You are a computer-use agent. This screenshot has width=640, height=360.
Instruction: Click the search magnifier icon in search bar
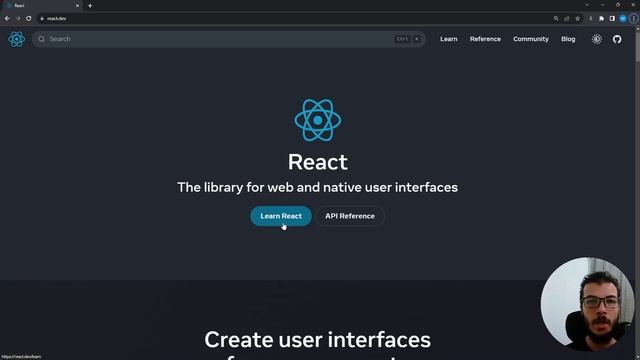pyautogui.click(x=42, y=39)
